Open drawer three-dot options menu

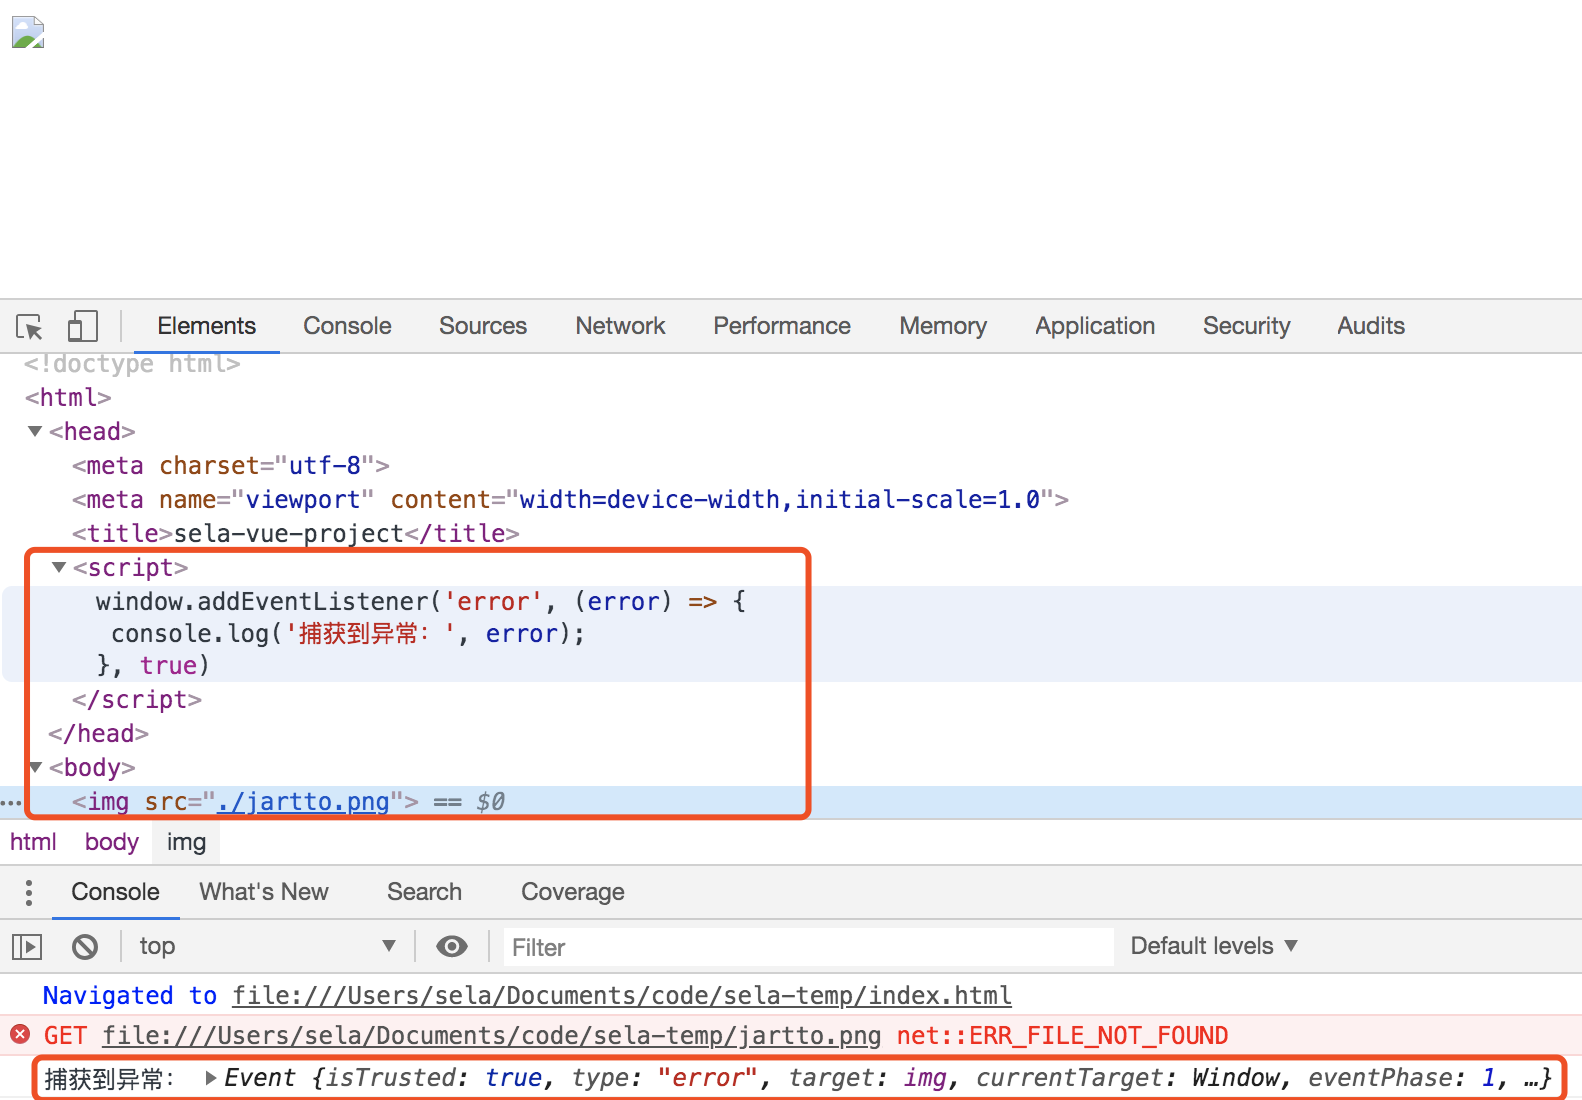(x=29, y=892)
